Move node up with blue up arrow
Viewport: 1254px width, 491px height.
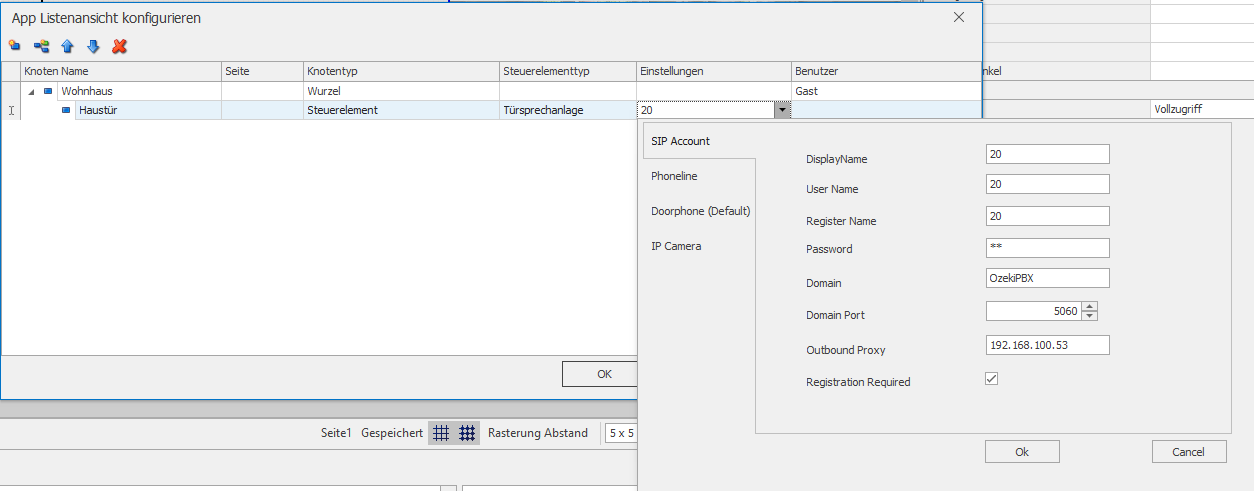coord(67,46)
